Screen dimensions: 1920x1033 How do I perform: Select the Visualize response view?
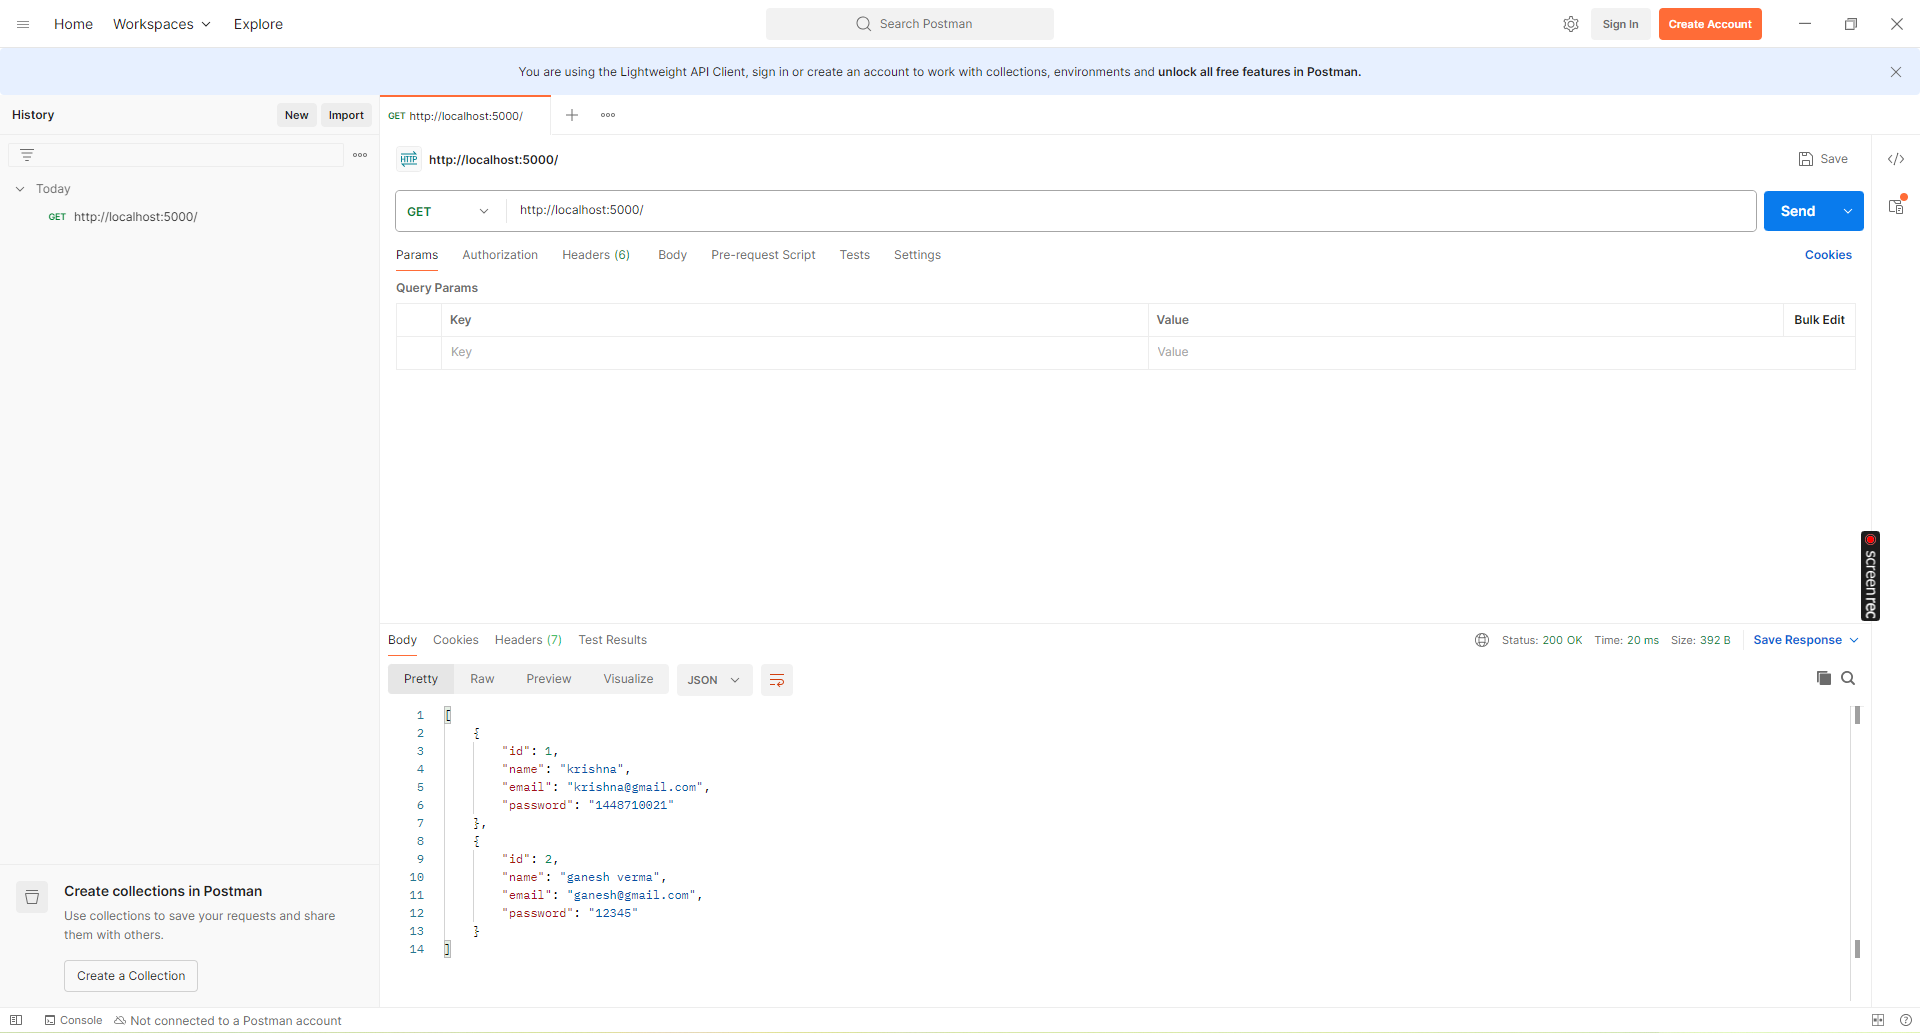[628, 679]
